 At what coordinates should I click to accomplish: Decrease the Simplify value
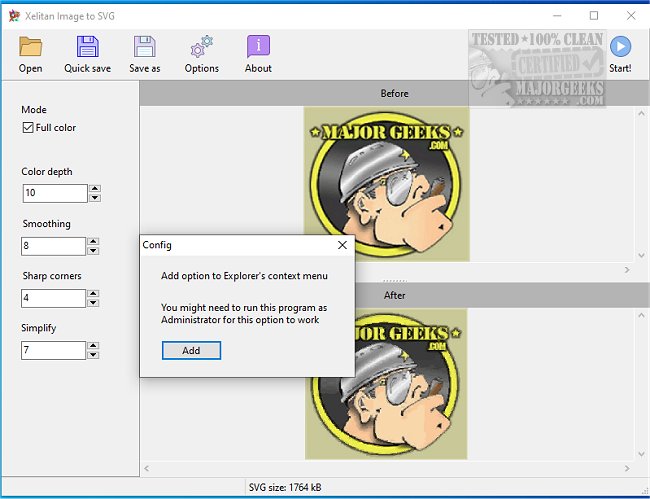pos(93,355)
